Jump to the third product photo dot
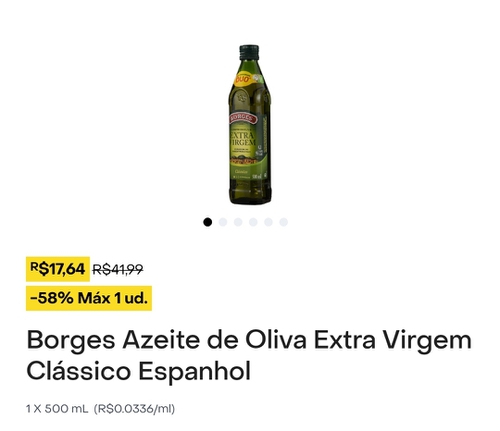This screenshot has width=500, height=431. click(238, 222)
